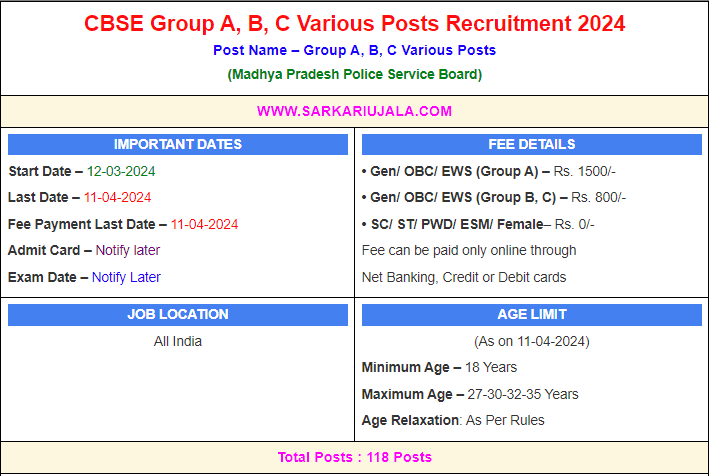The height and width of the screenshot is (476, 709).
Task: Select the Group B, C fee Rs. 800 line
Action: point(493,197)
